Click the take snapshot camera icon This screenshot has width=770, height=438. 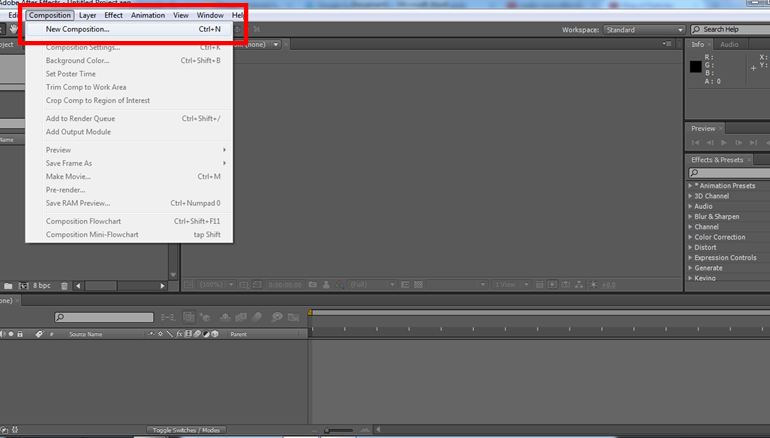point(313,285)
